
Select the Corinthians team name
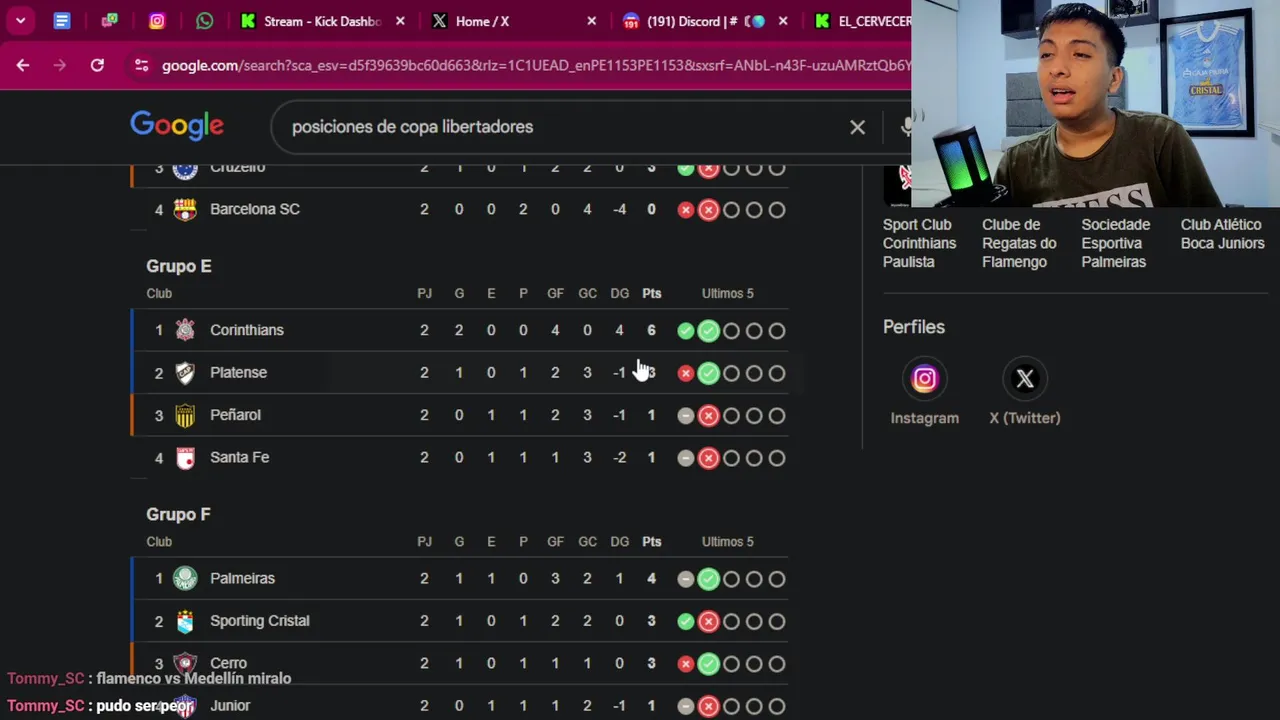tap(247, 330)
